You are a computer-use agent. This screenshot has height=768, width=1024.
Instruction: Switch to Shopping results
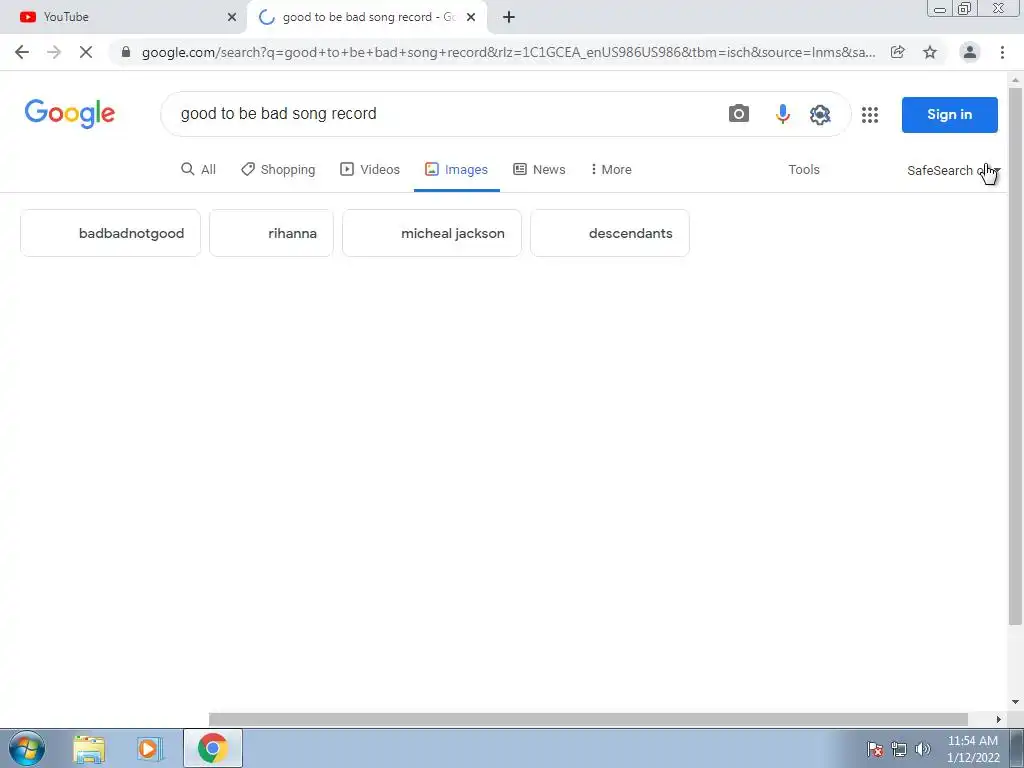click(278, 170)
